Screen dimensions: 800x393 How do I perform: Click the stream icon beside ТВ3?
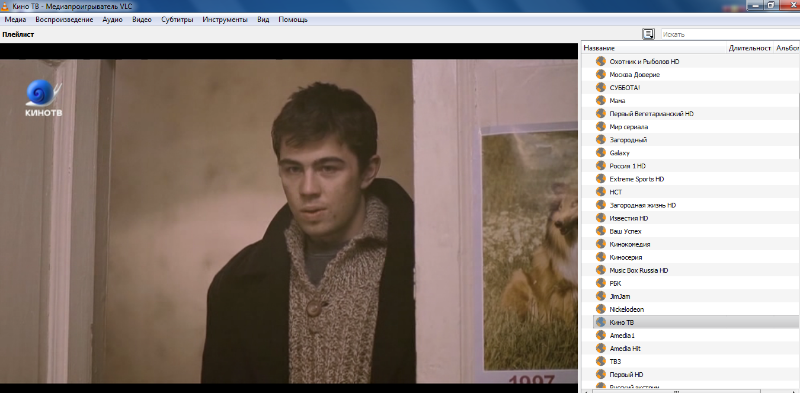point(601,361)
